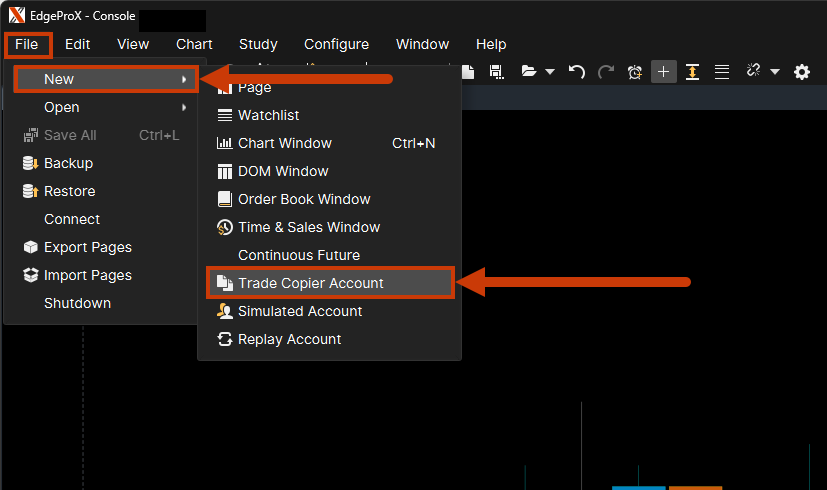
Task: Click the settings gear icon
Action: [x=802, y=72]
